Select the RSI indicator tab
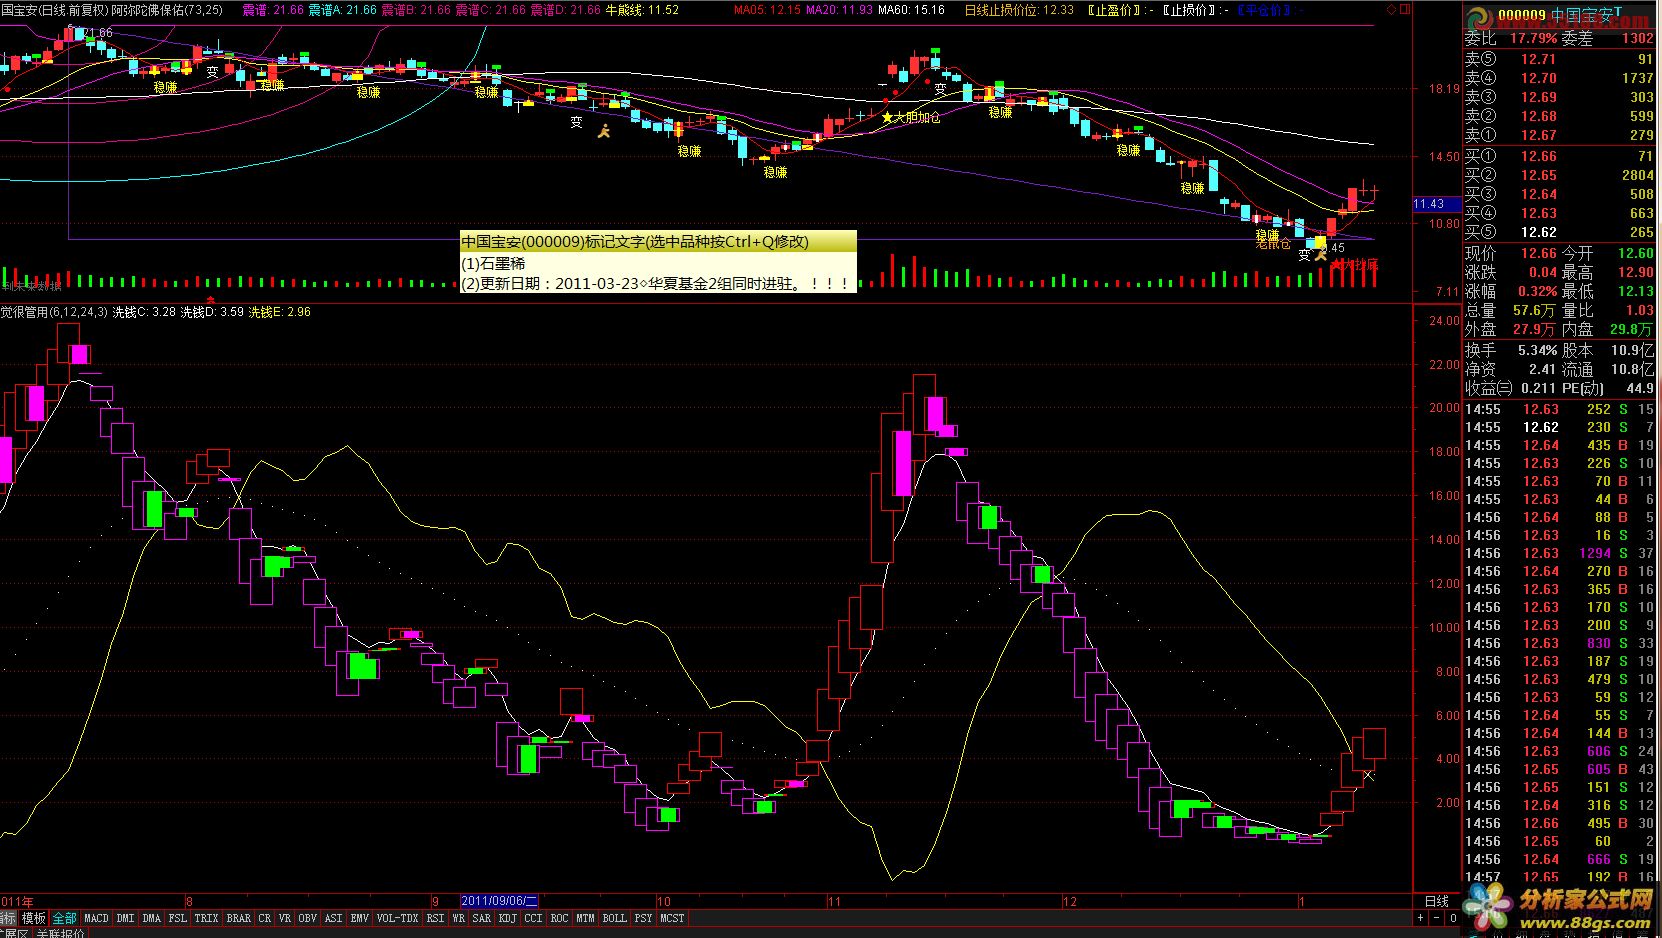This screenshot has width=1662, height=938. [436, 918]
